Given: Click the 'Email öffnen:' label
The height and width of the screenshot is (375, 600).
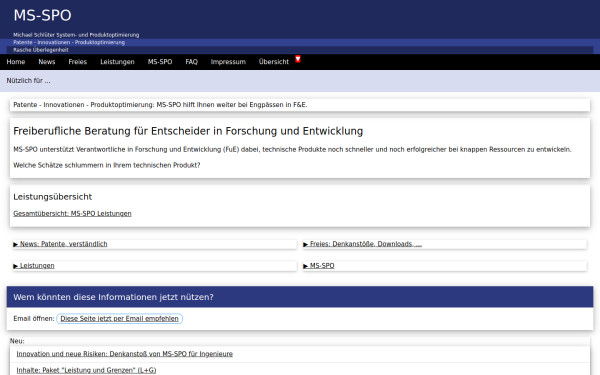Looking at the screenshot, I should click(34, 319).
